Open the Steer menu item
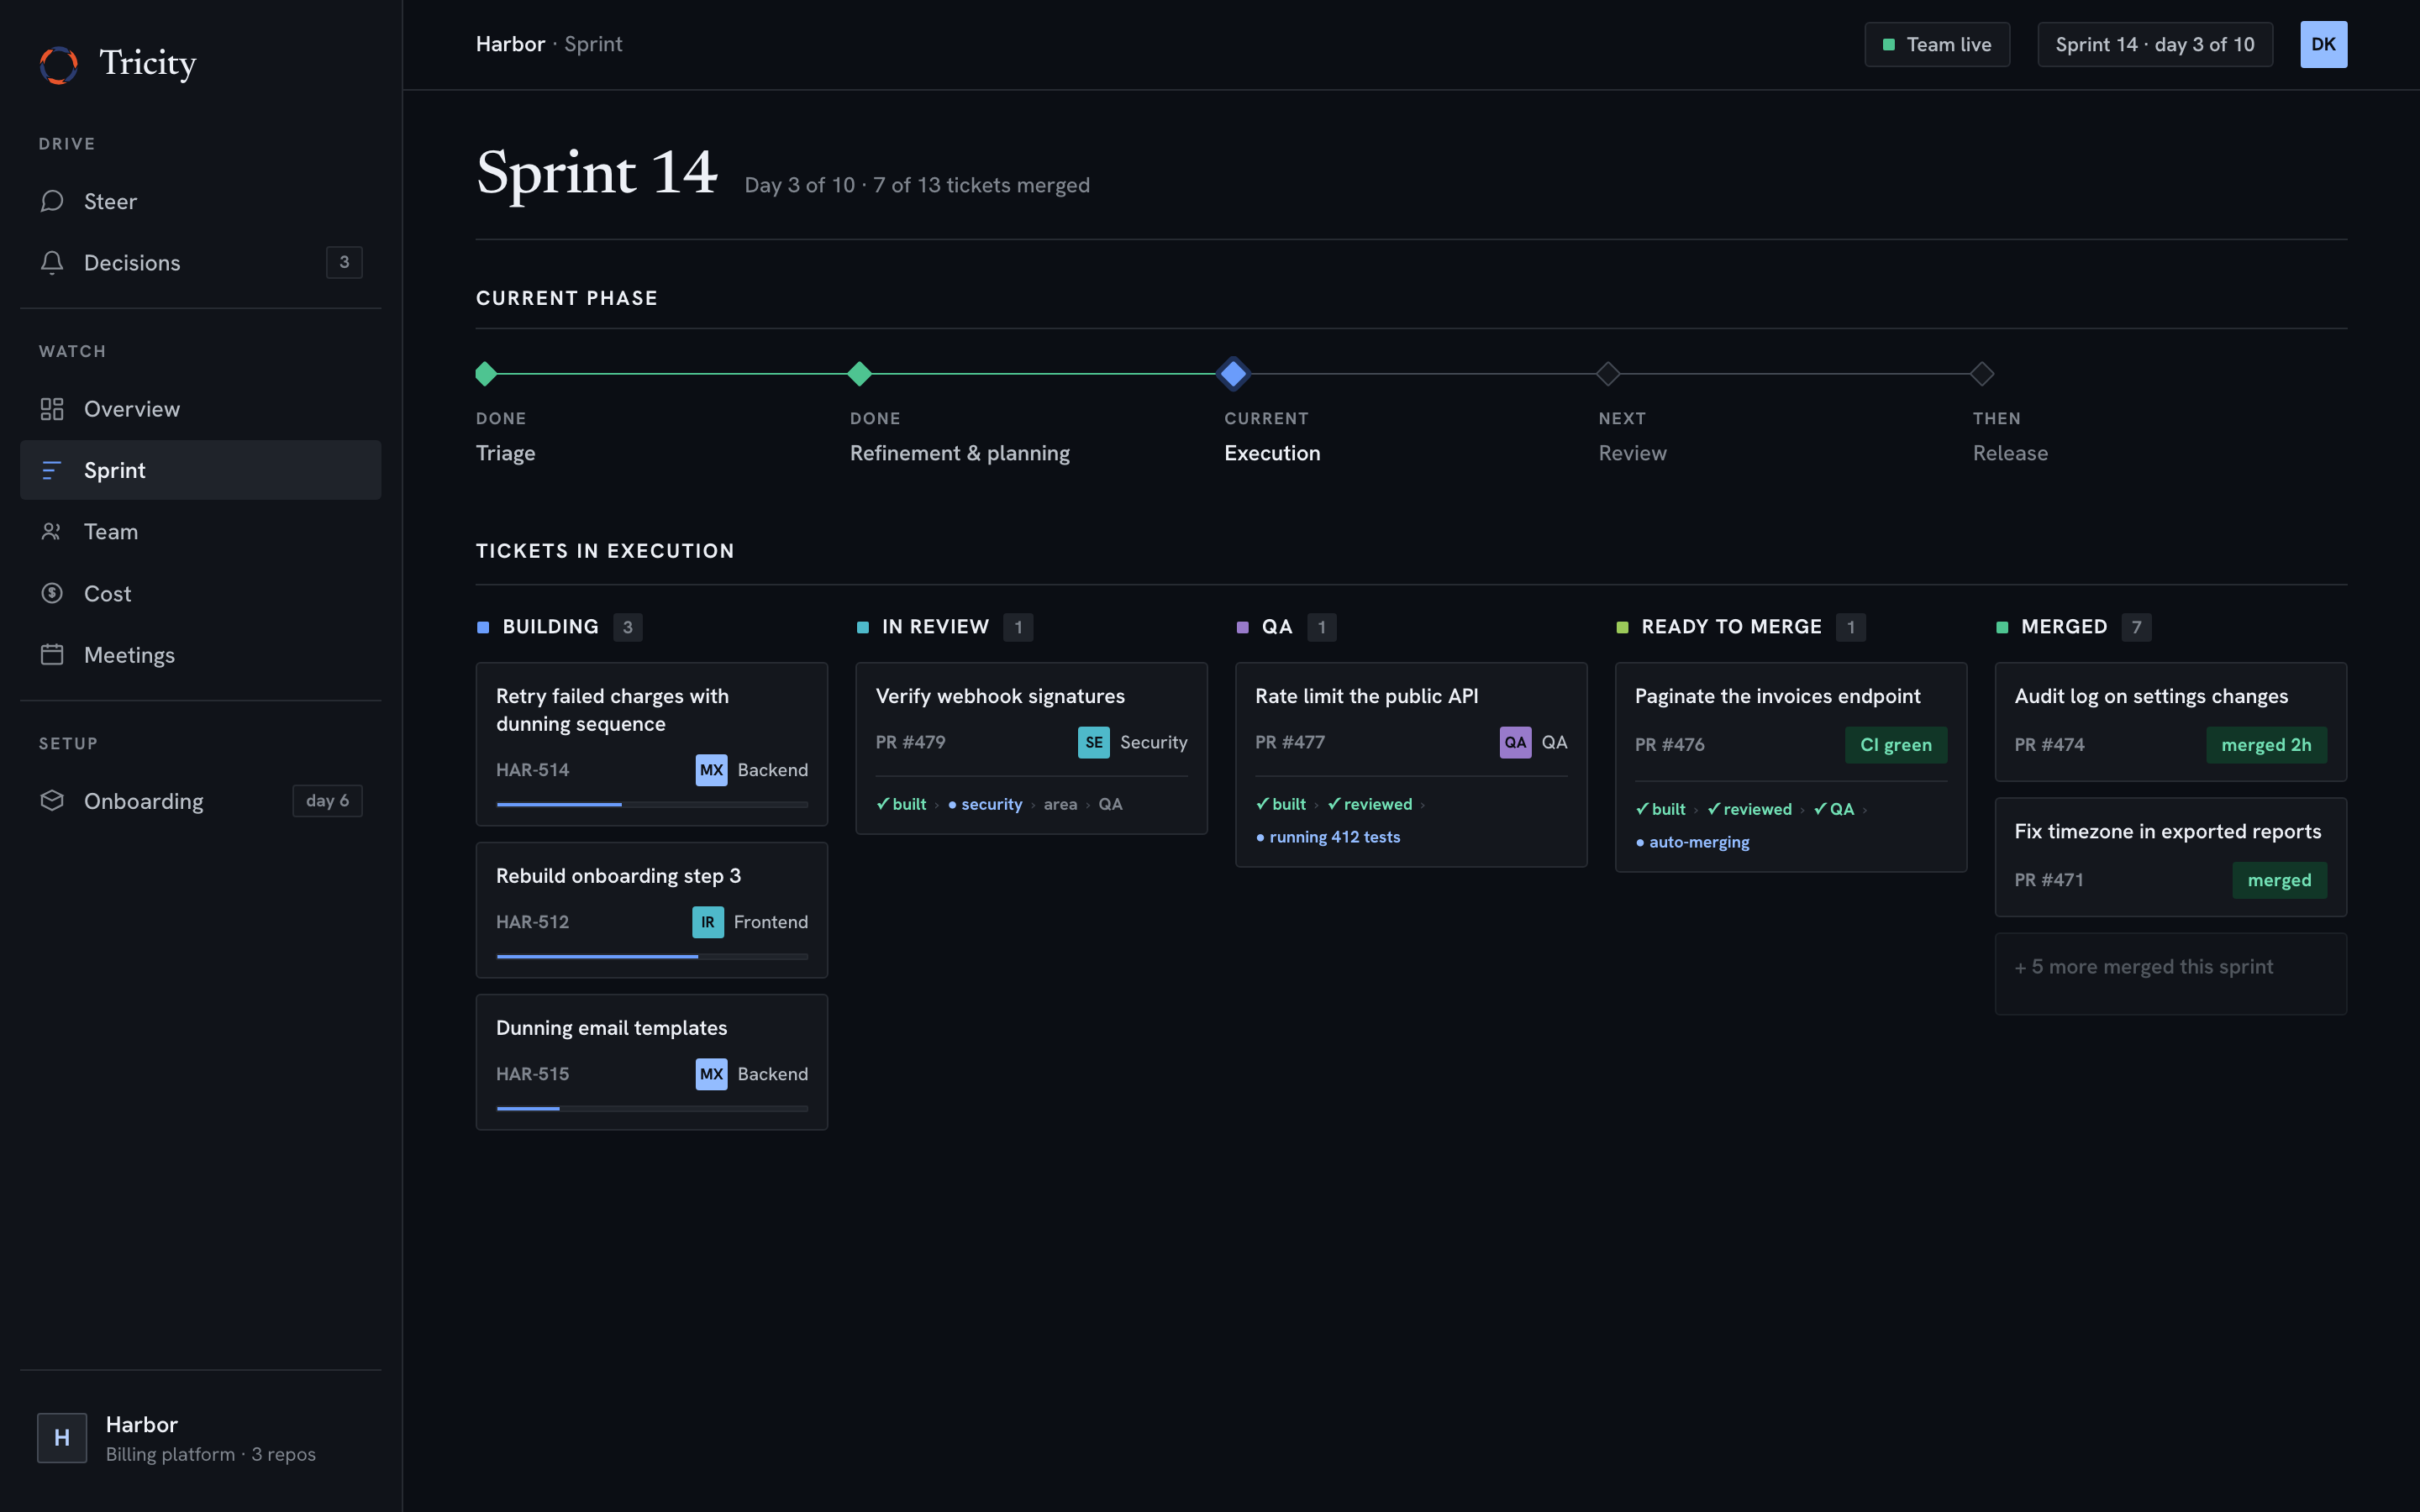Screen dimensions: 2420x1512 [x=200, y=201]
